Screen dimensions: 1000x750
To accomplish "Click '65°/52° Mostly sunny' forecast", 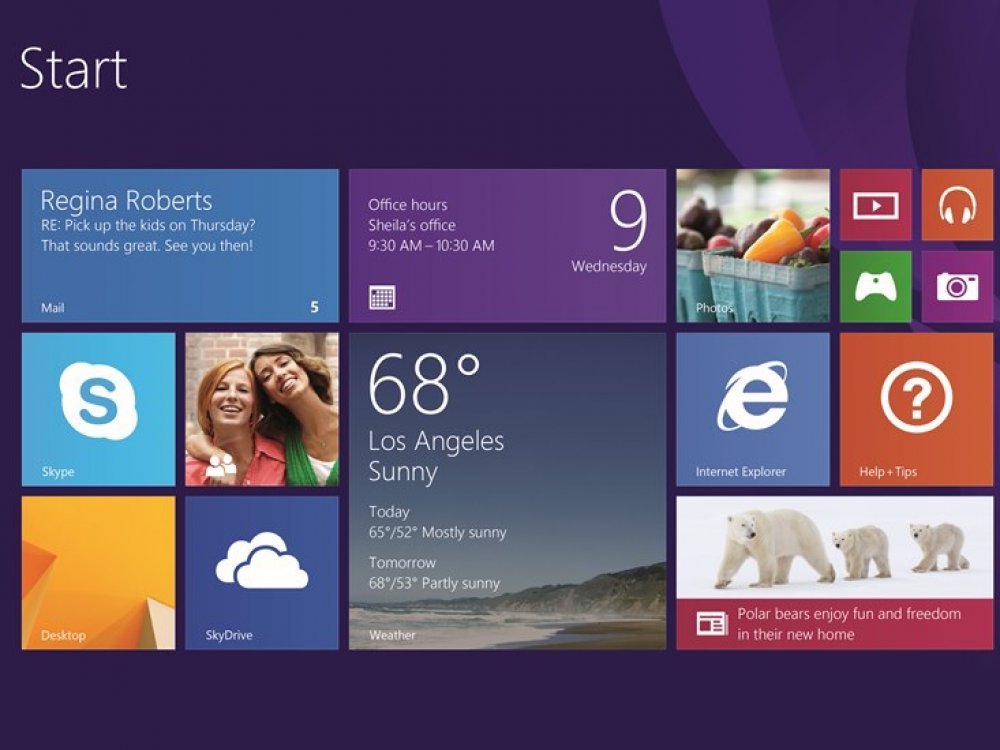I will coord(438,533).
